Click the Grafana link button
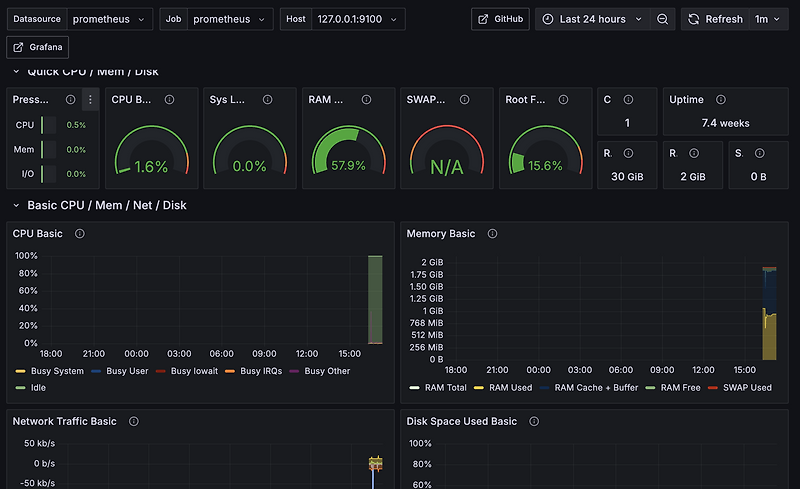 (x=38, y=47)
